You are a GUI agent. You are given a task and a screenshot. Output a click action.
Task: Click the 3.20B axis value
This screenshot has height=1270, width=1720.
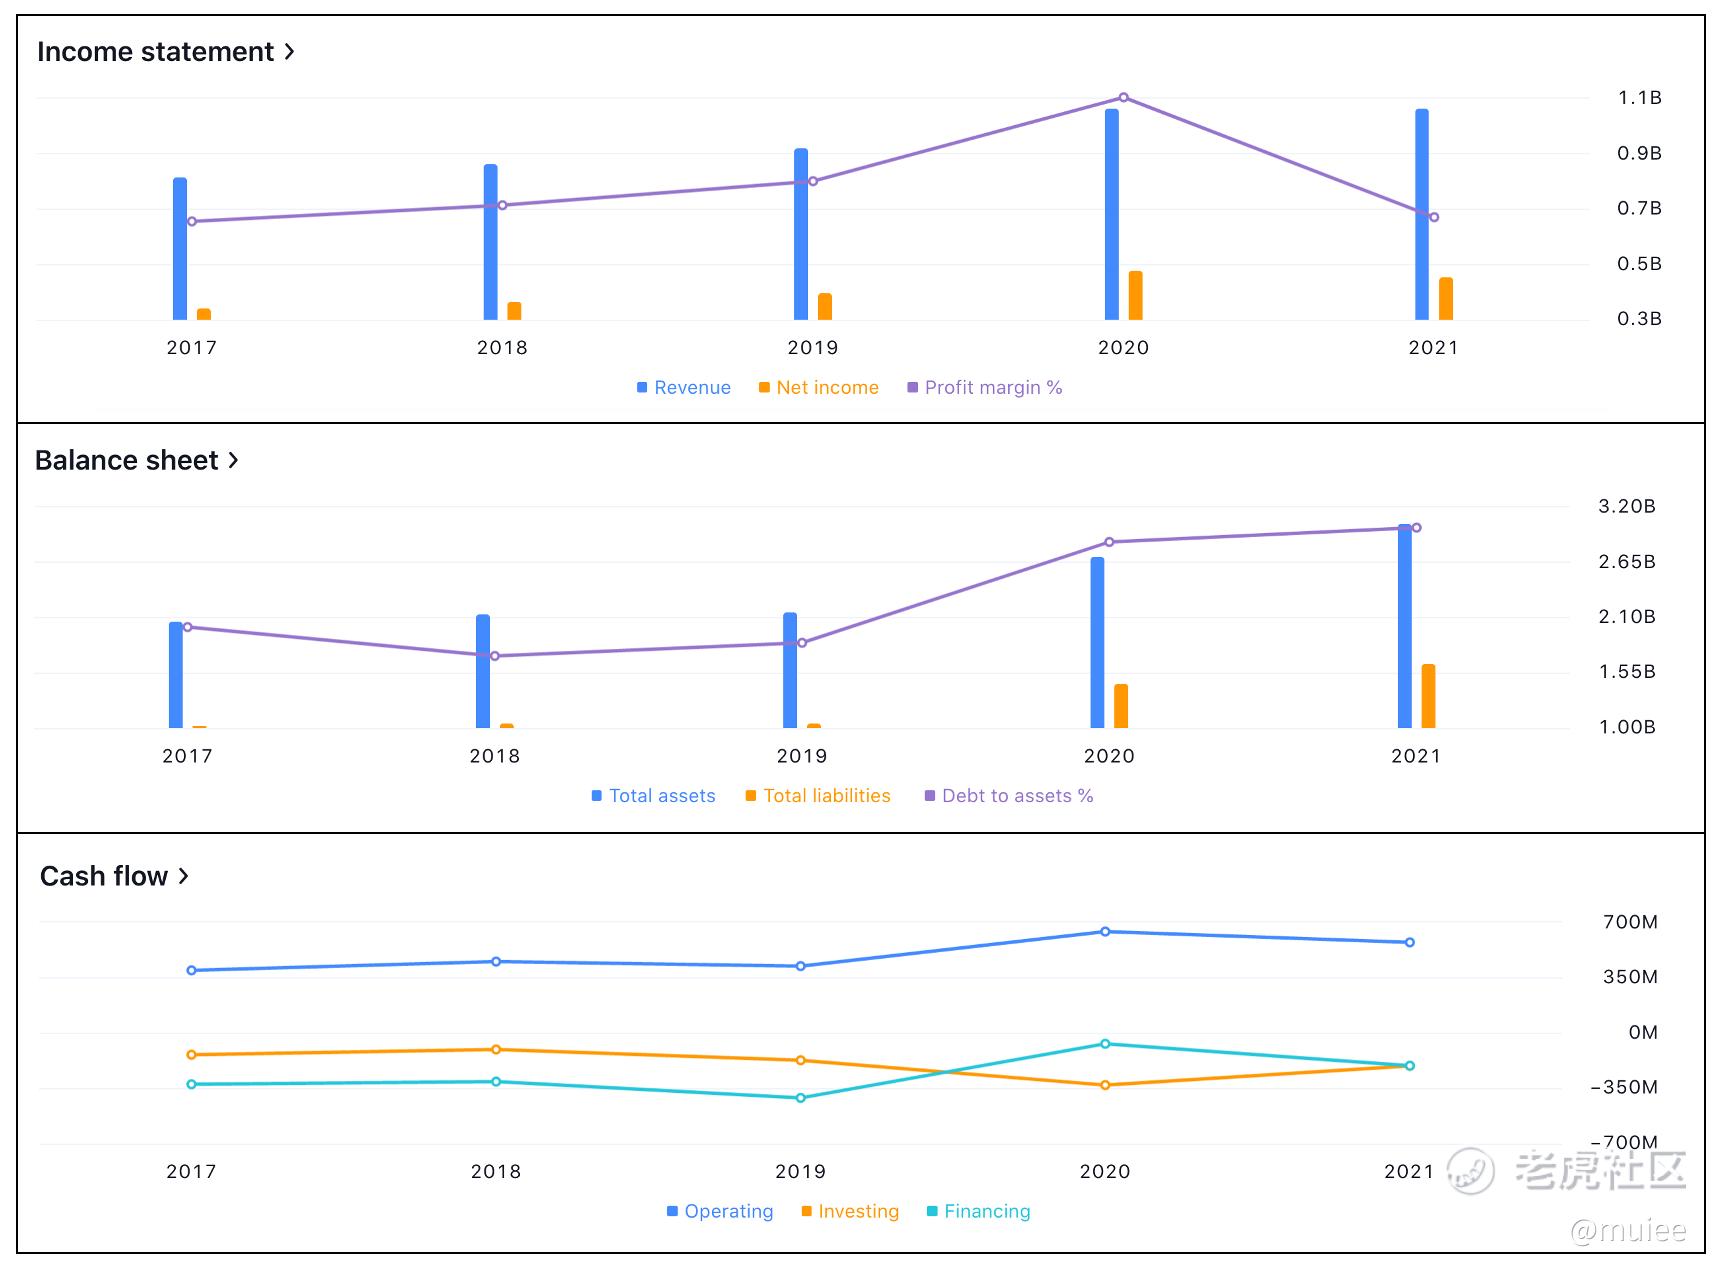tap(1627, 506)
